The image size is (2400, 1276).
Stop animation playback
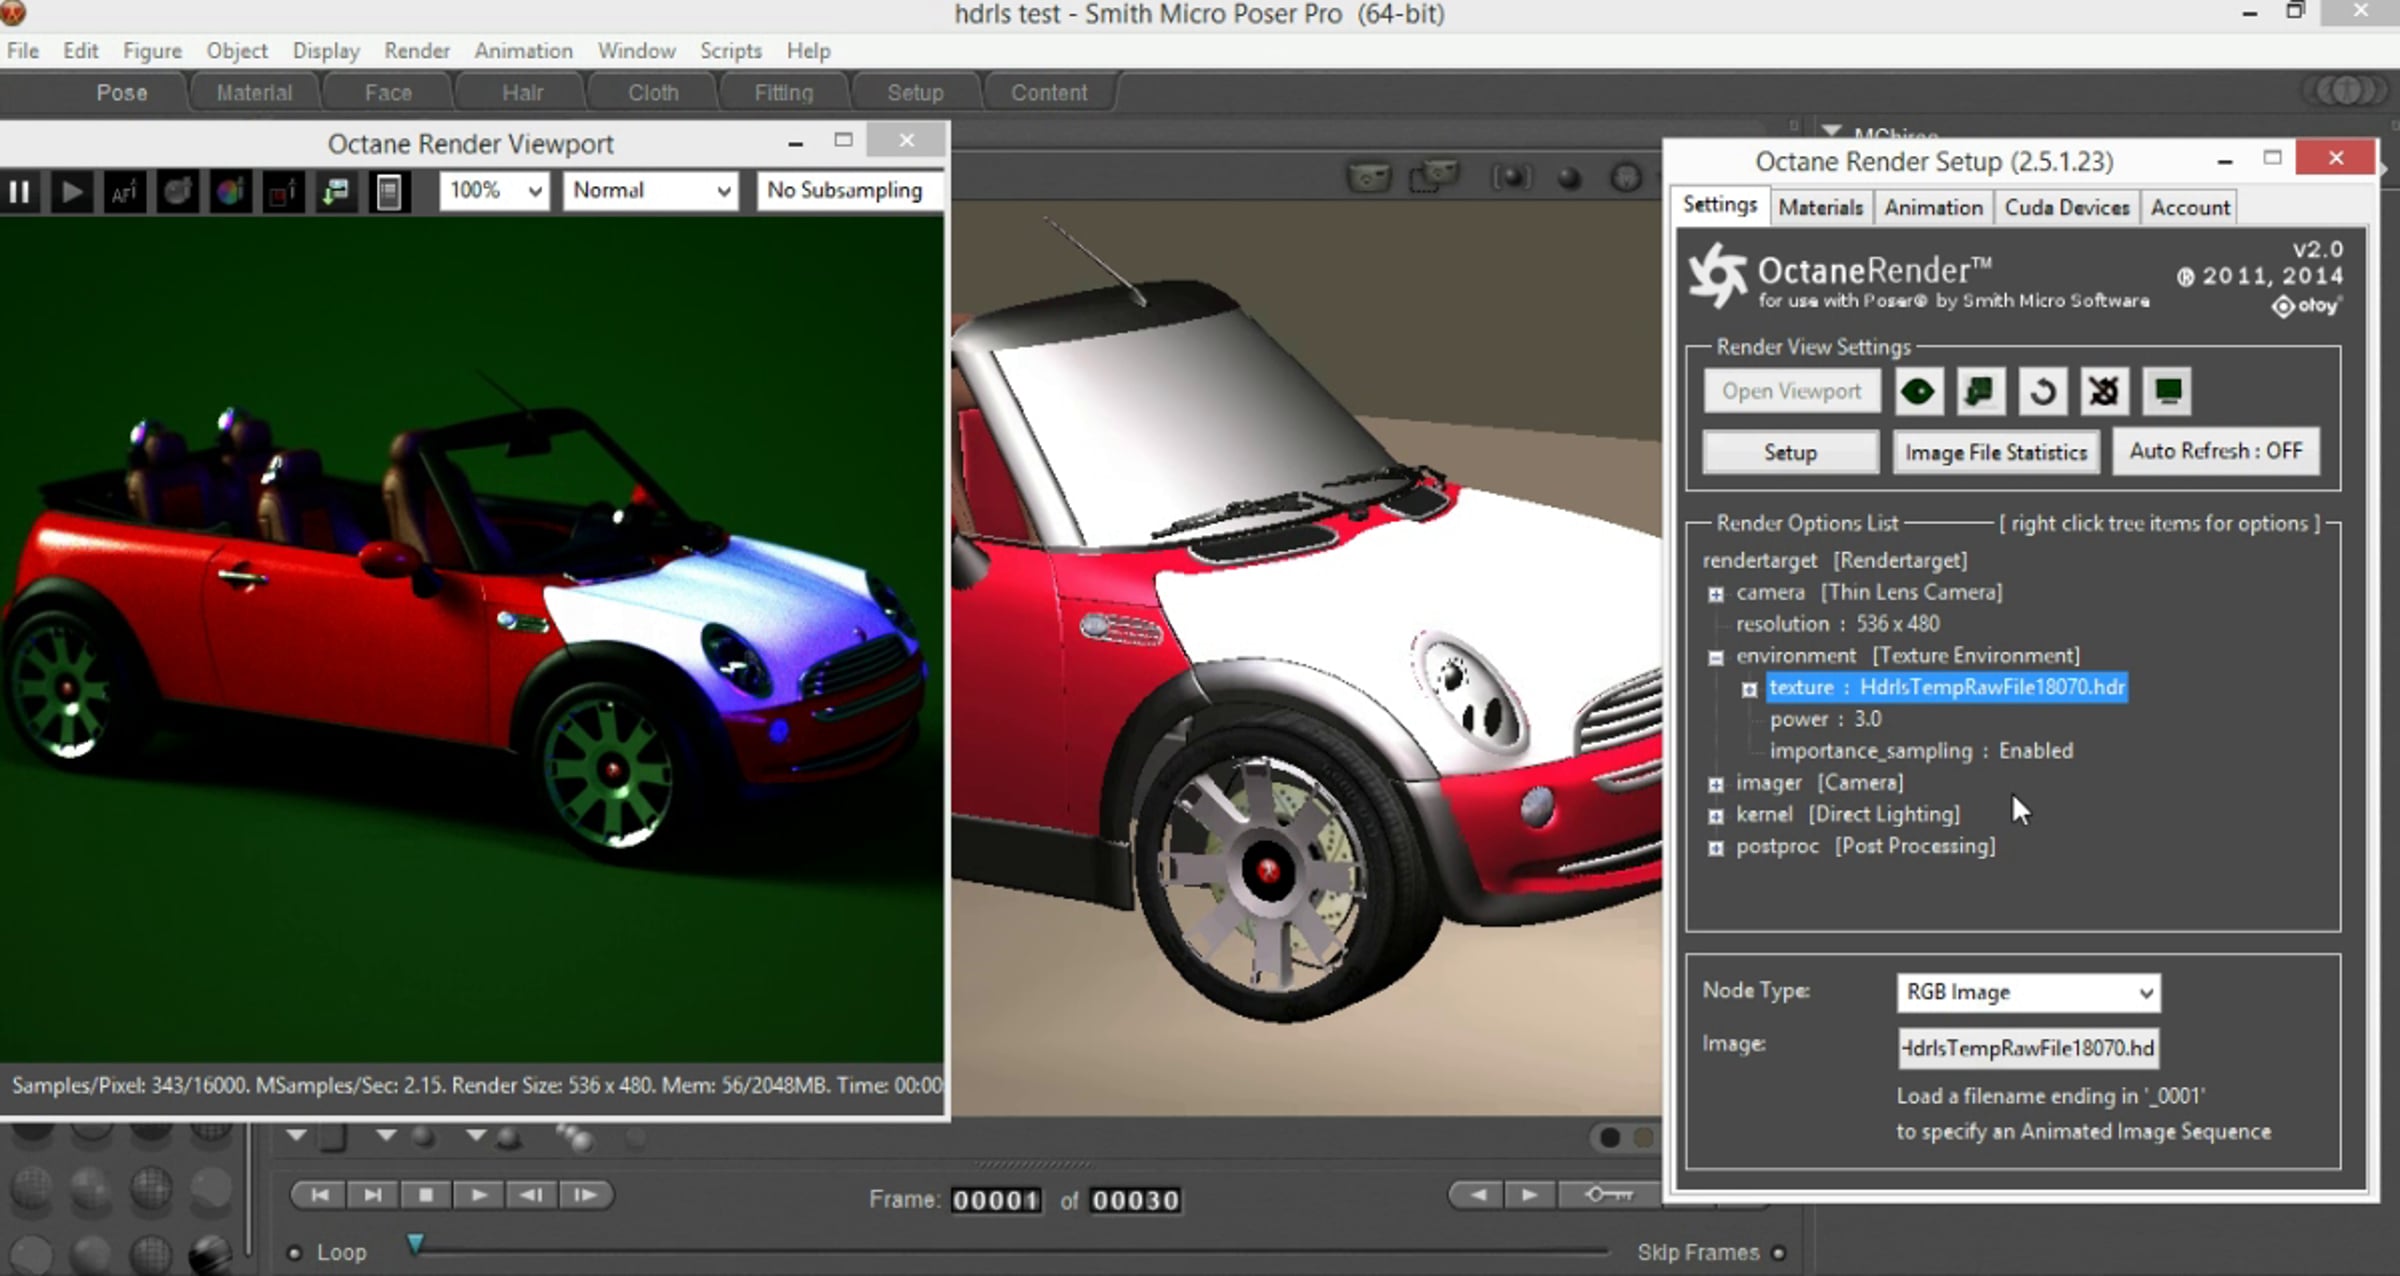pos(426,1195)
